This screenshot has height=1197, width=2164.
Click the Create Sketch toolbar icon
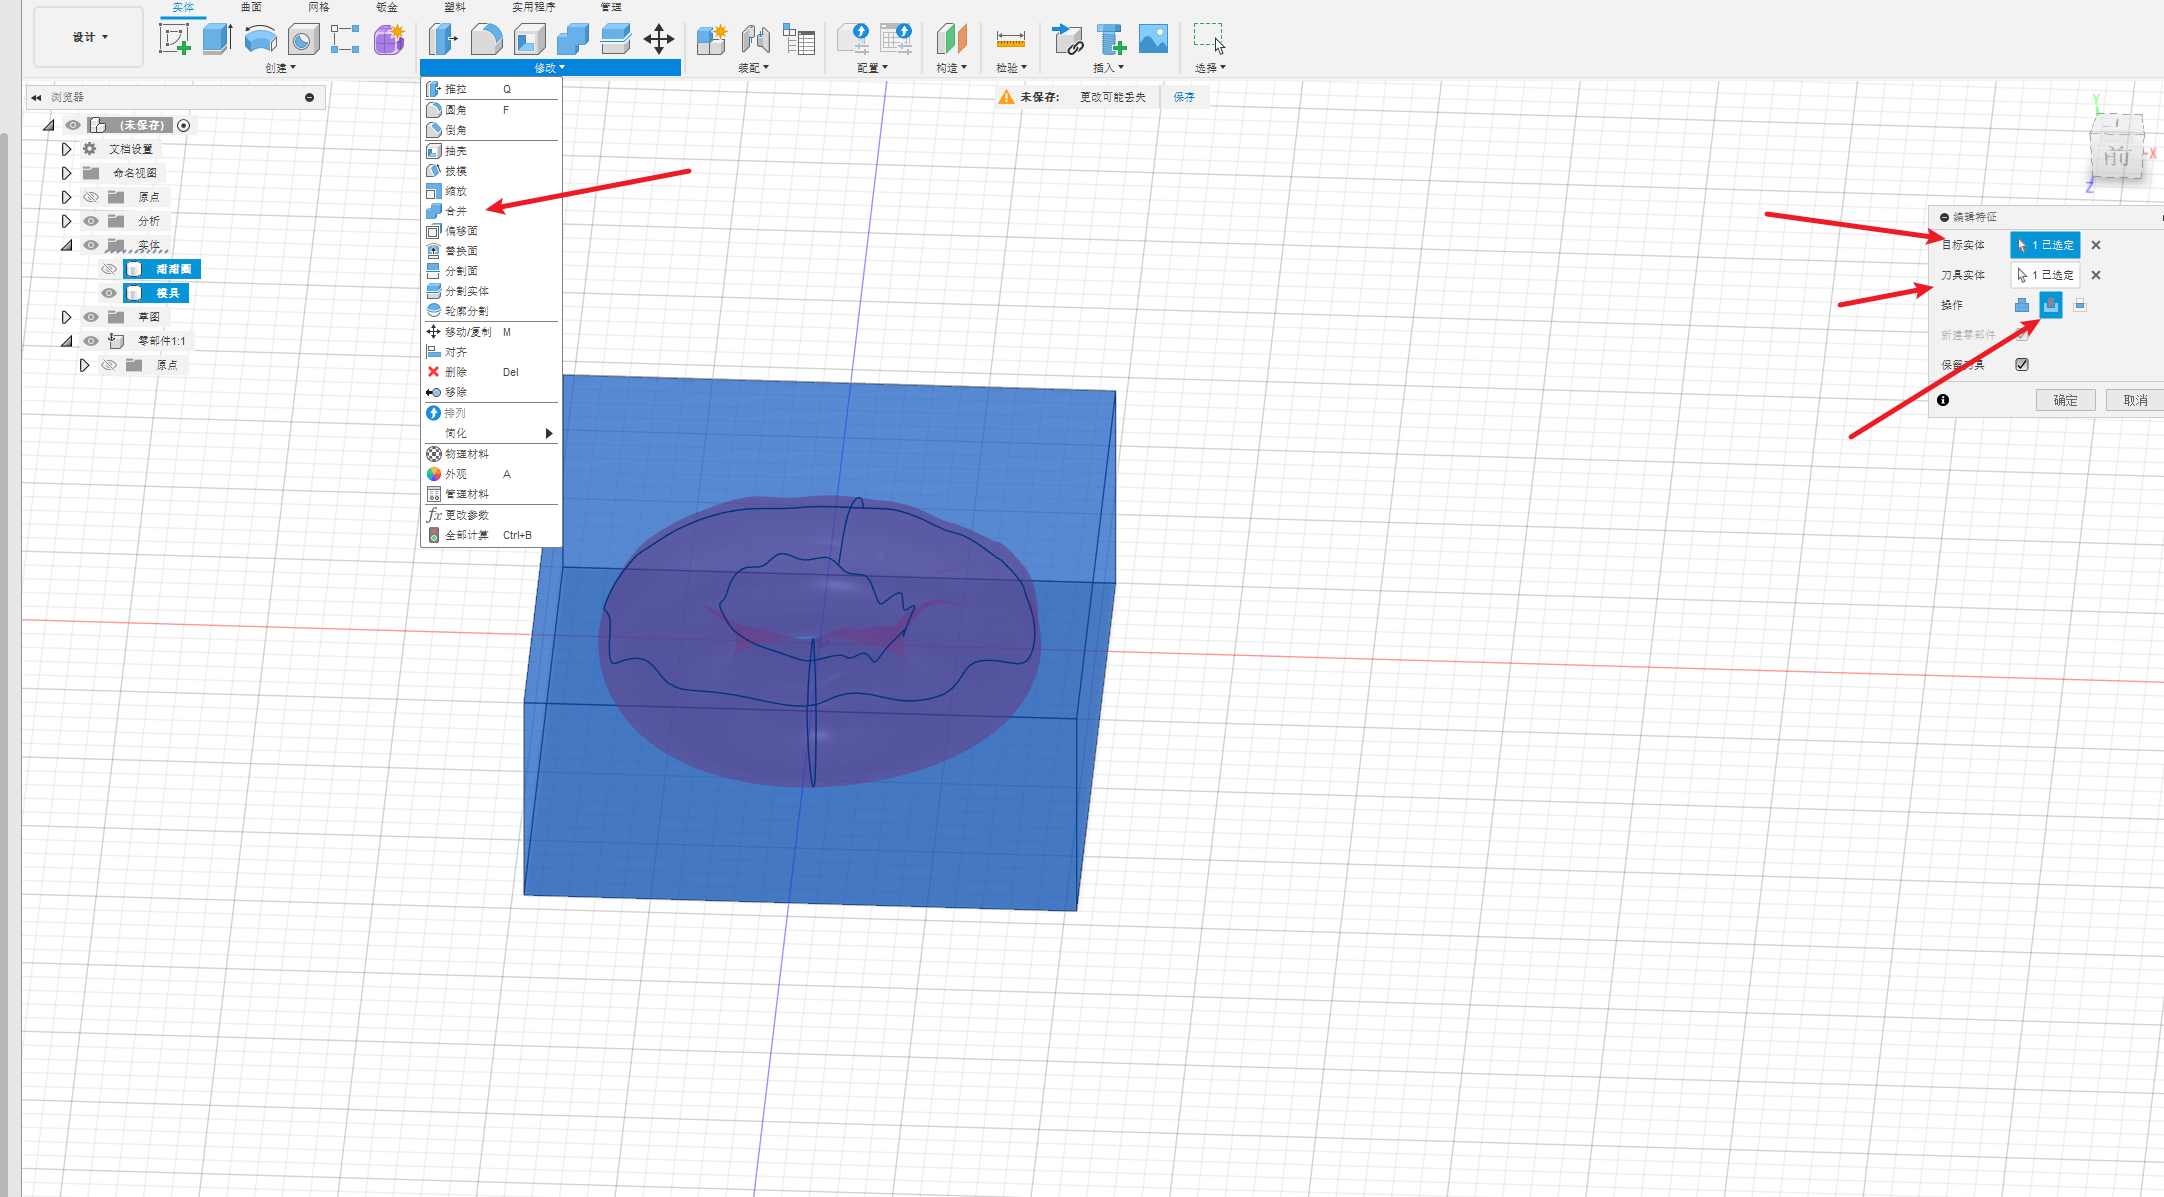pyautogui.click(x=174, y=39)
